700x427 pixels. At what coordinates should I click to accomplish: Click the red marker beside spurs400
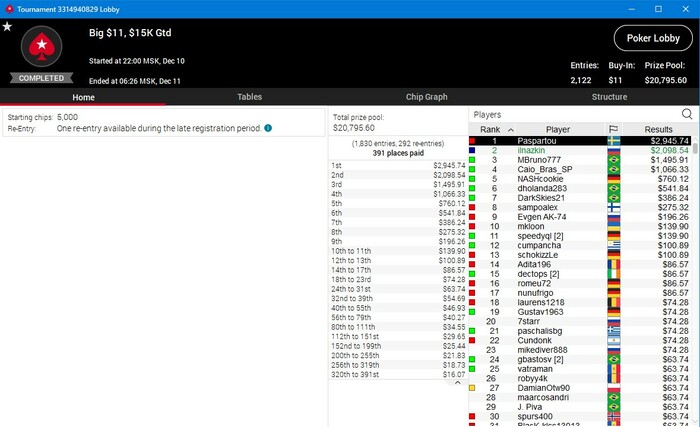(472, 416)
